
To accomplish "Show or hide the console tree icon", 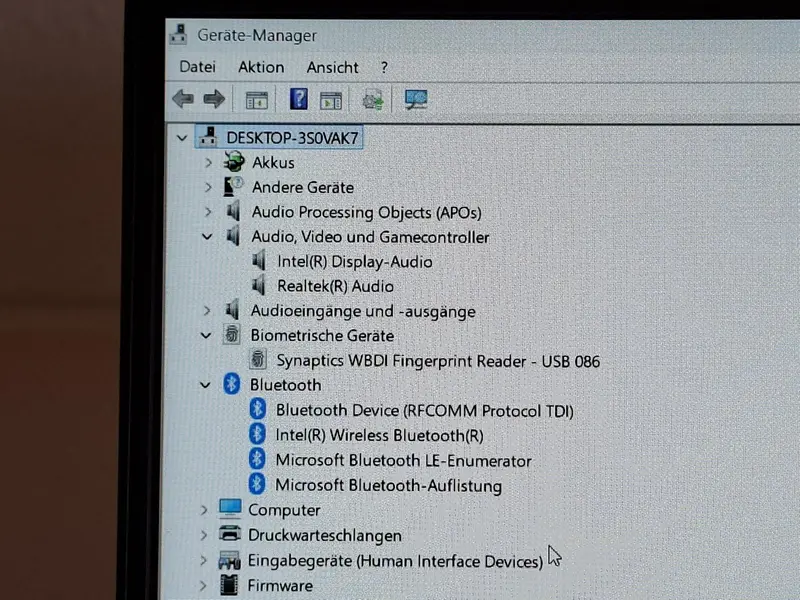I will pyautogui.click(x=256, y=99).
